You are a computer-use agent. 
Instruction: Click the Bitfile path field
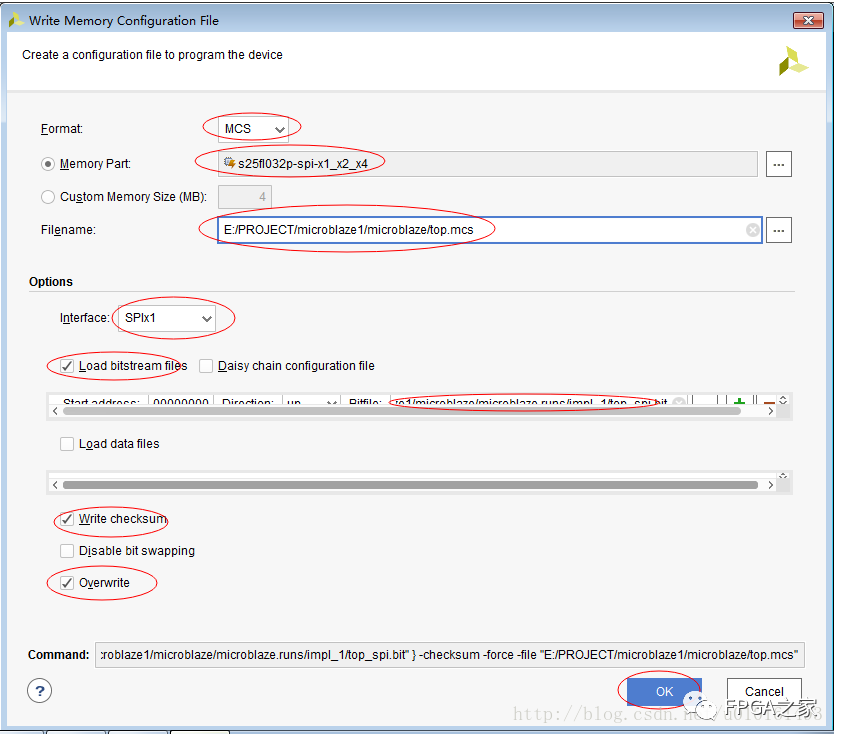click(x=538, y=401)
